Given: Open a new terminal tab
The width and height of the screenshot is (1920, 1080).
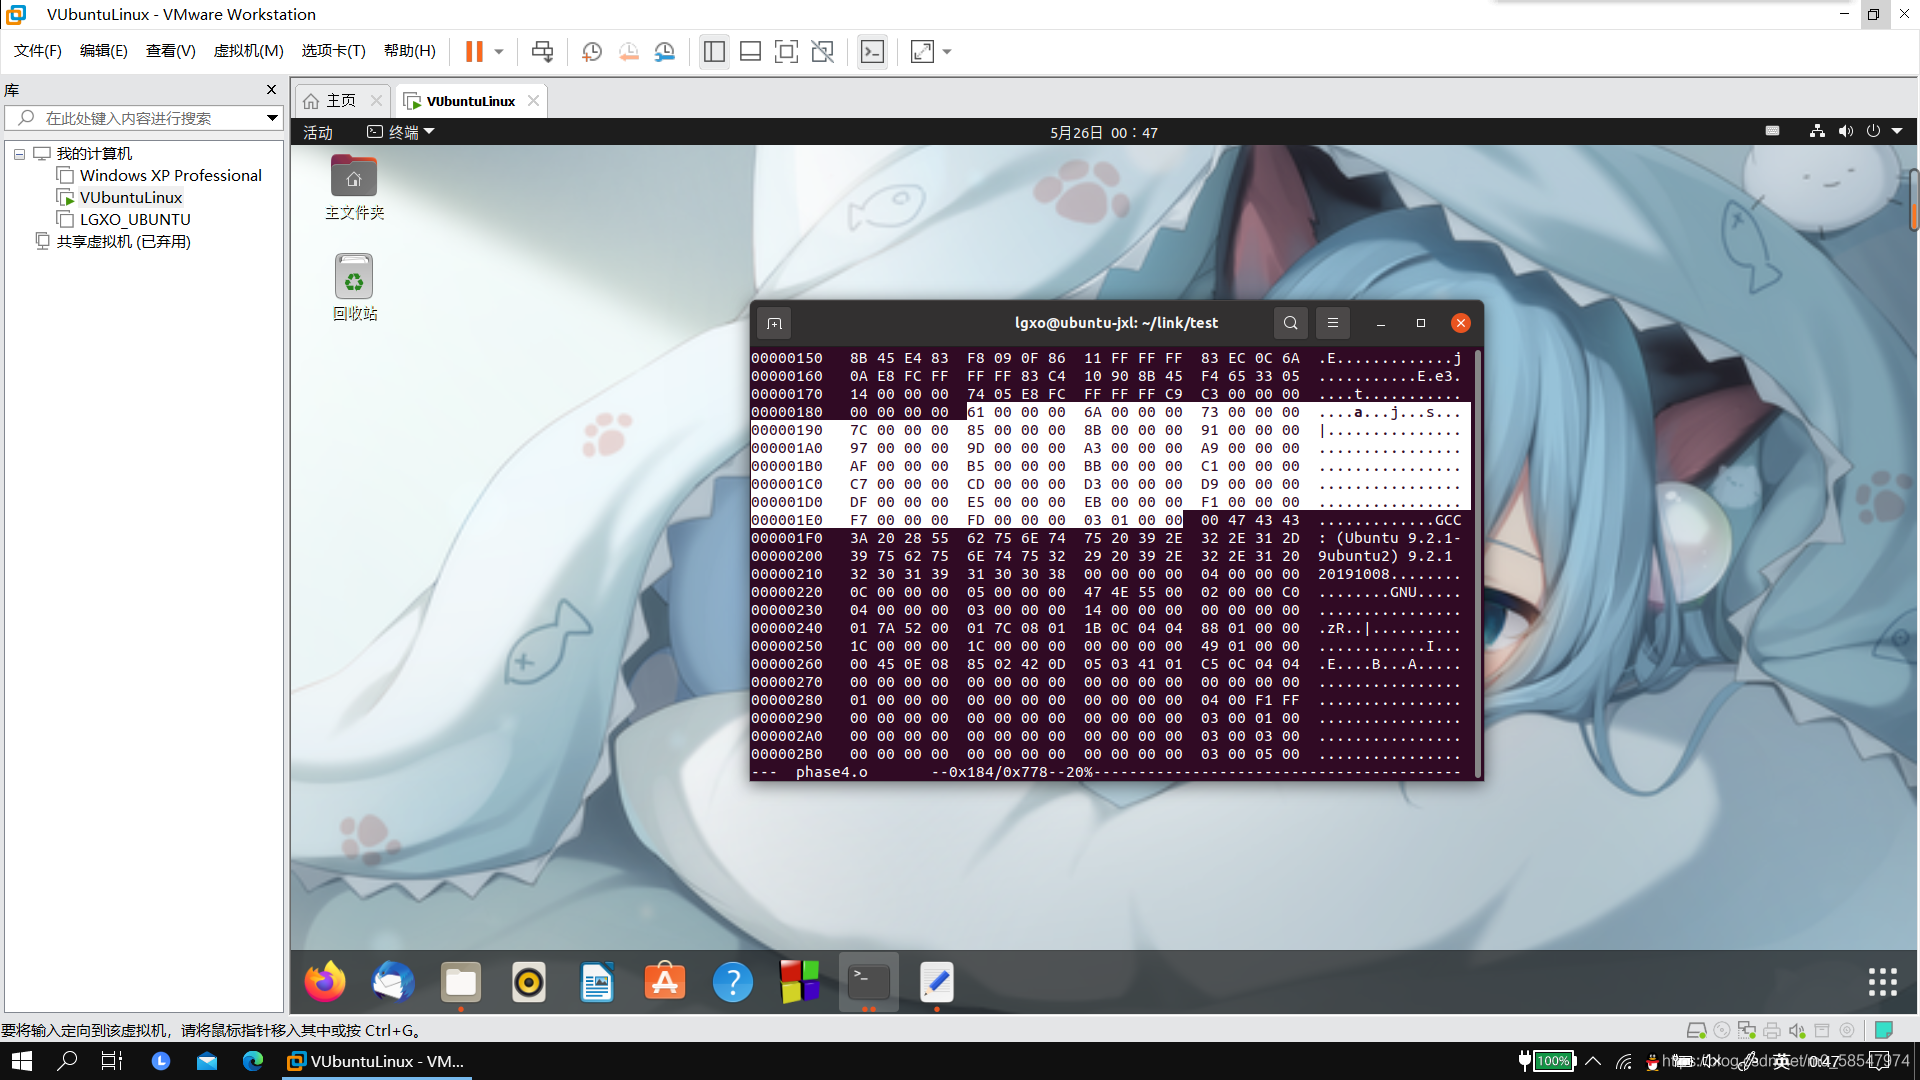Looking at the screenshot, I should (774, 323).
